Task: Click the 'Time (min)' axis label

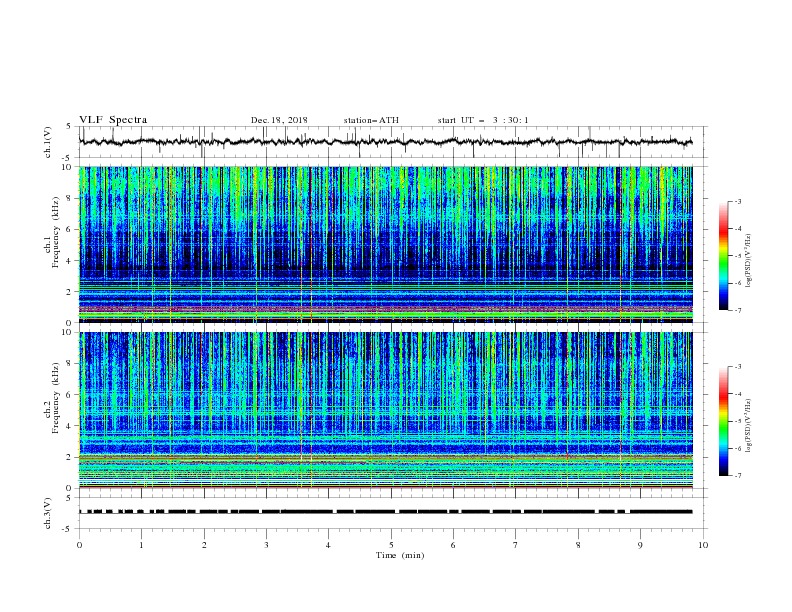Action: pos(400,555)
